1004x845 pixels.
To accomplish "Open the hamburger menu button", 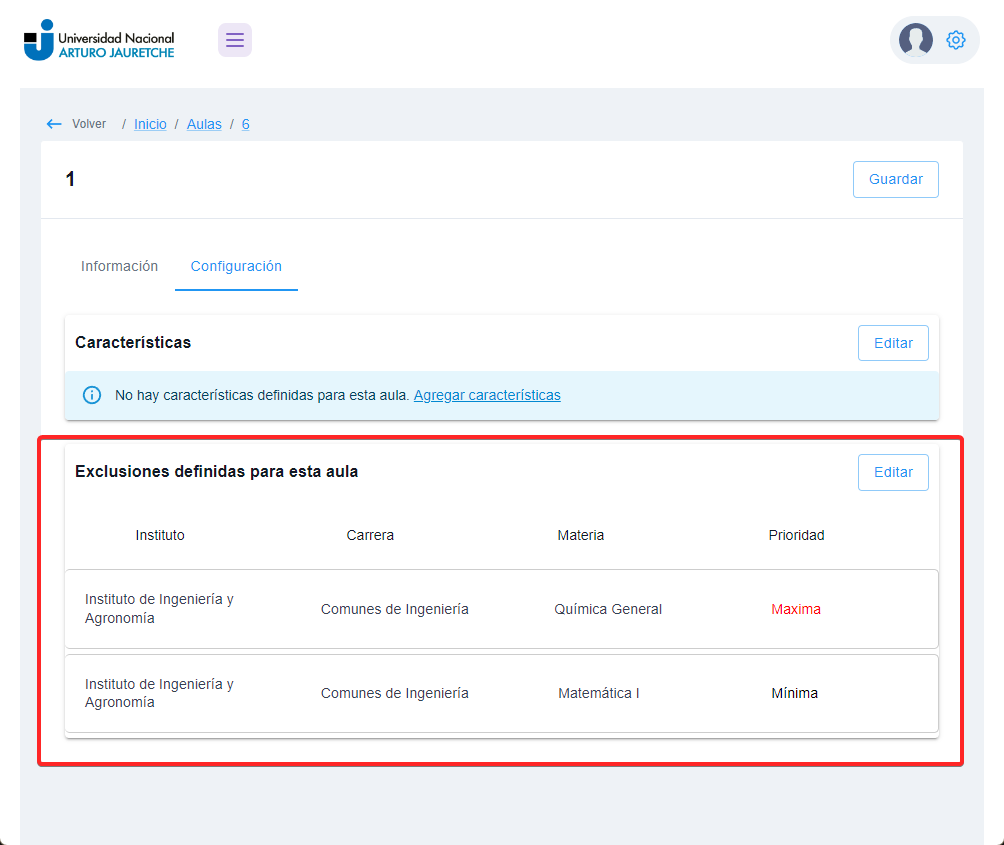I will pos(234,40).
